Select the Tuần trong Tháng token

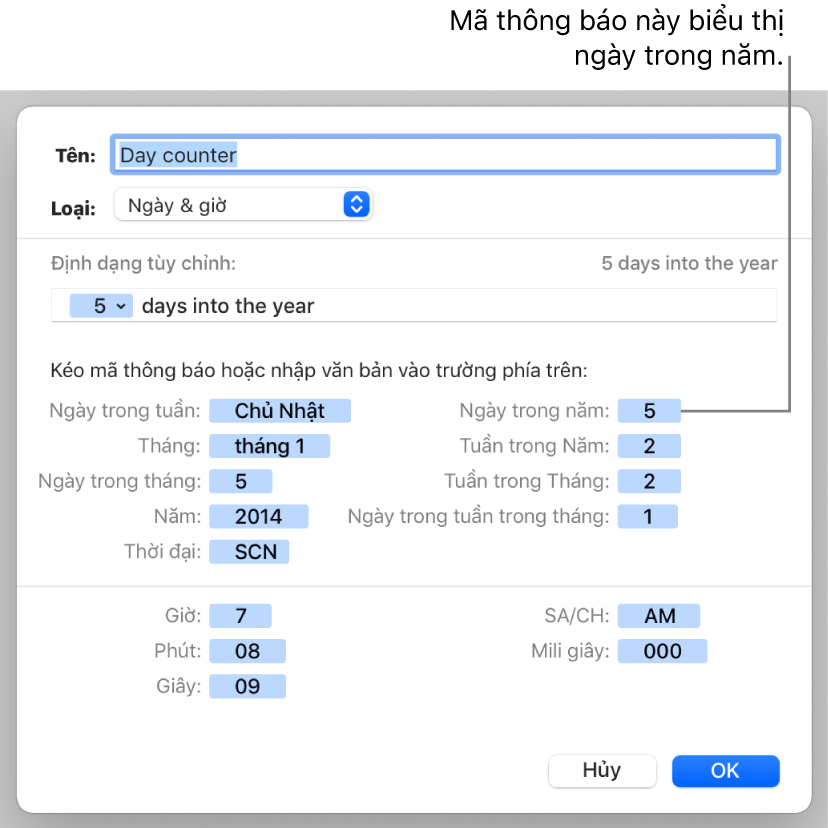pos(649,481)
